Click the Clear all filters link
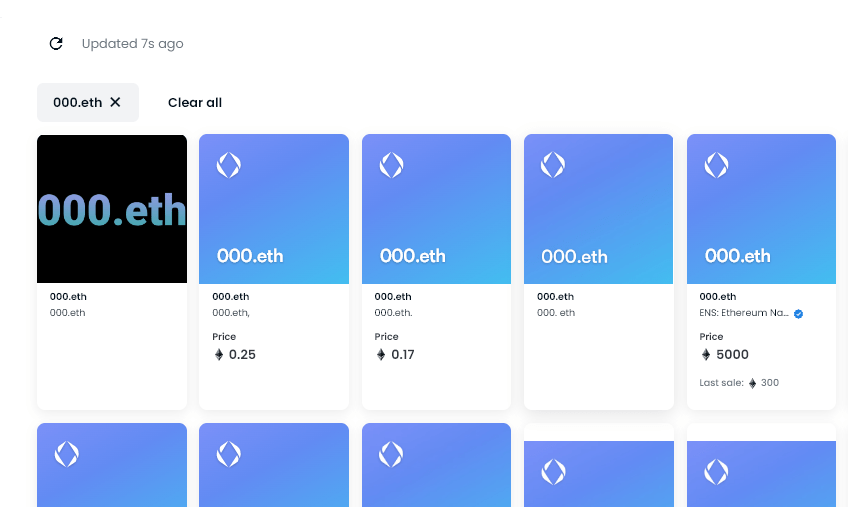 [x=195, y=102]
